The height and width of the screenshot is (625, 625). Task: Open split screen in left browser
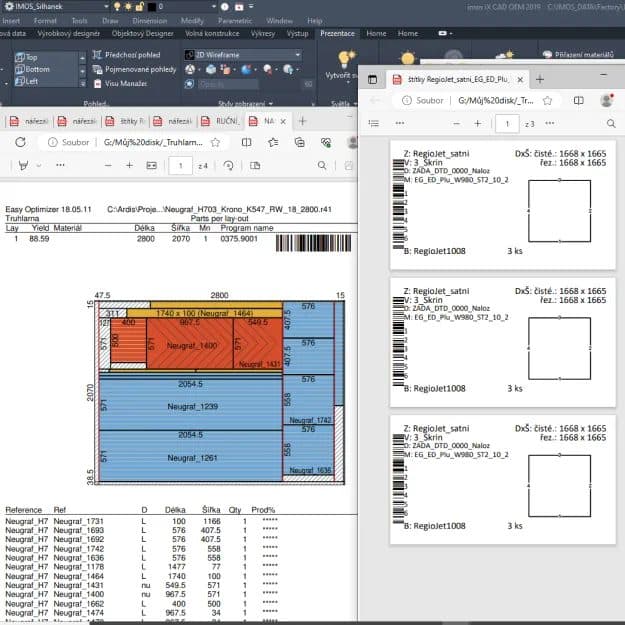click(x=247, y=142)
